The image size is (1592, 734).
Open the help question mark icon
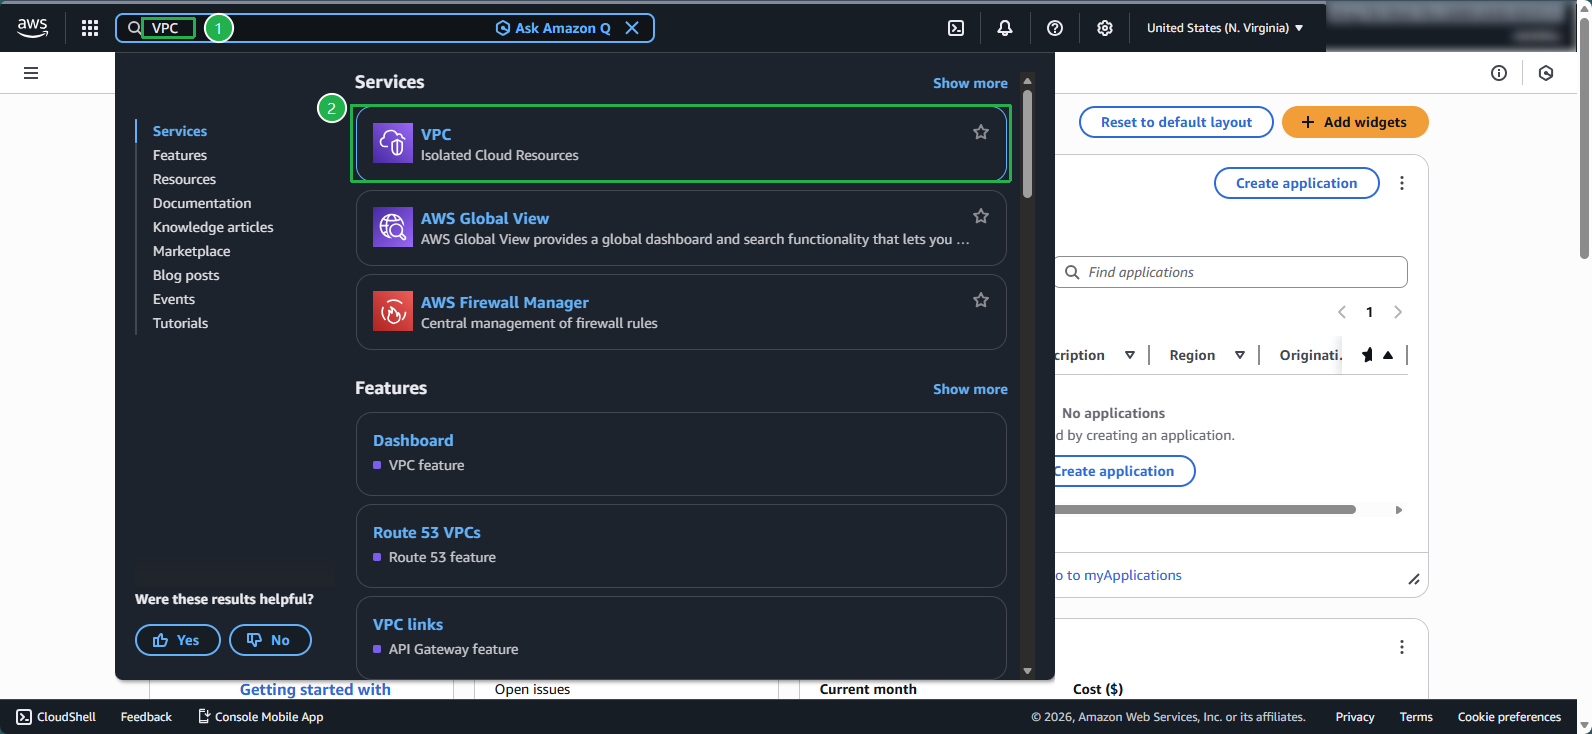[x=1055, y=28]
